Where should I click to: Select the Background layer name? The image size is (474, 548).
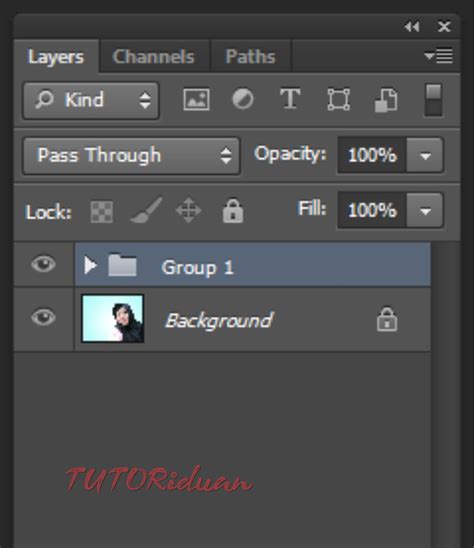[219, 320]
